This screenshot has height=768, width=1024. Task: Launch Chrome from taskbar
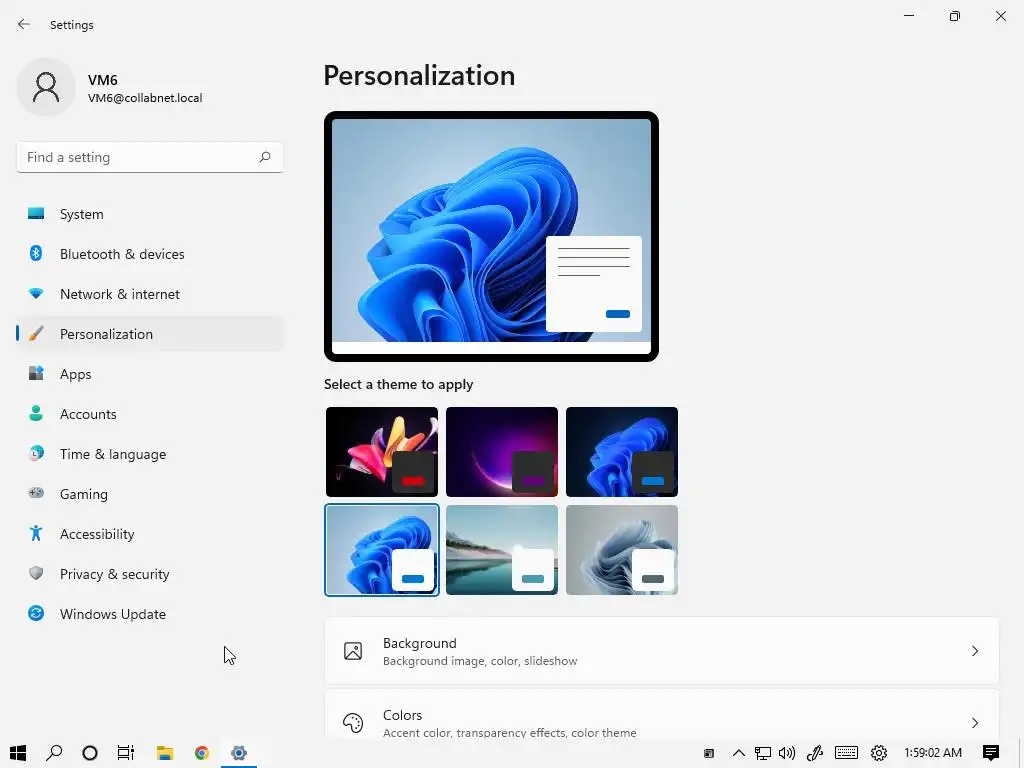[202, 753]
